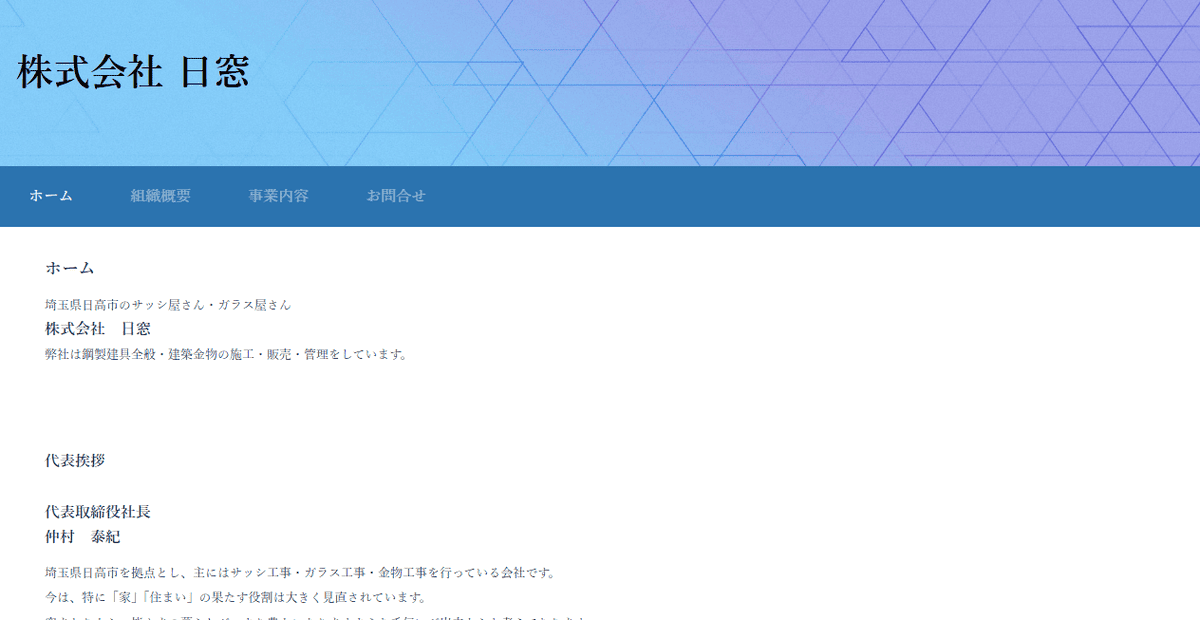This screenshot has width=1200, height=620.
Task: Click the サッシ屋さん・ガラス屋さん intro line
Action: tap(166, 304)
